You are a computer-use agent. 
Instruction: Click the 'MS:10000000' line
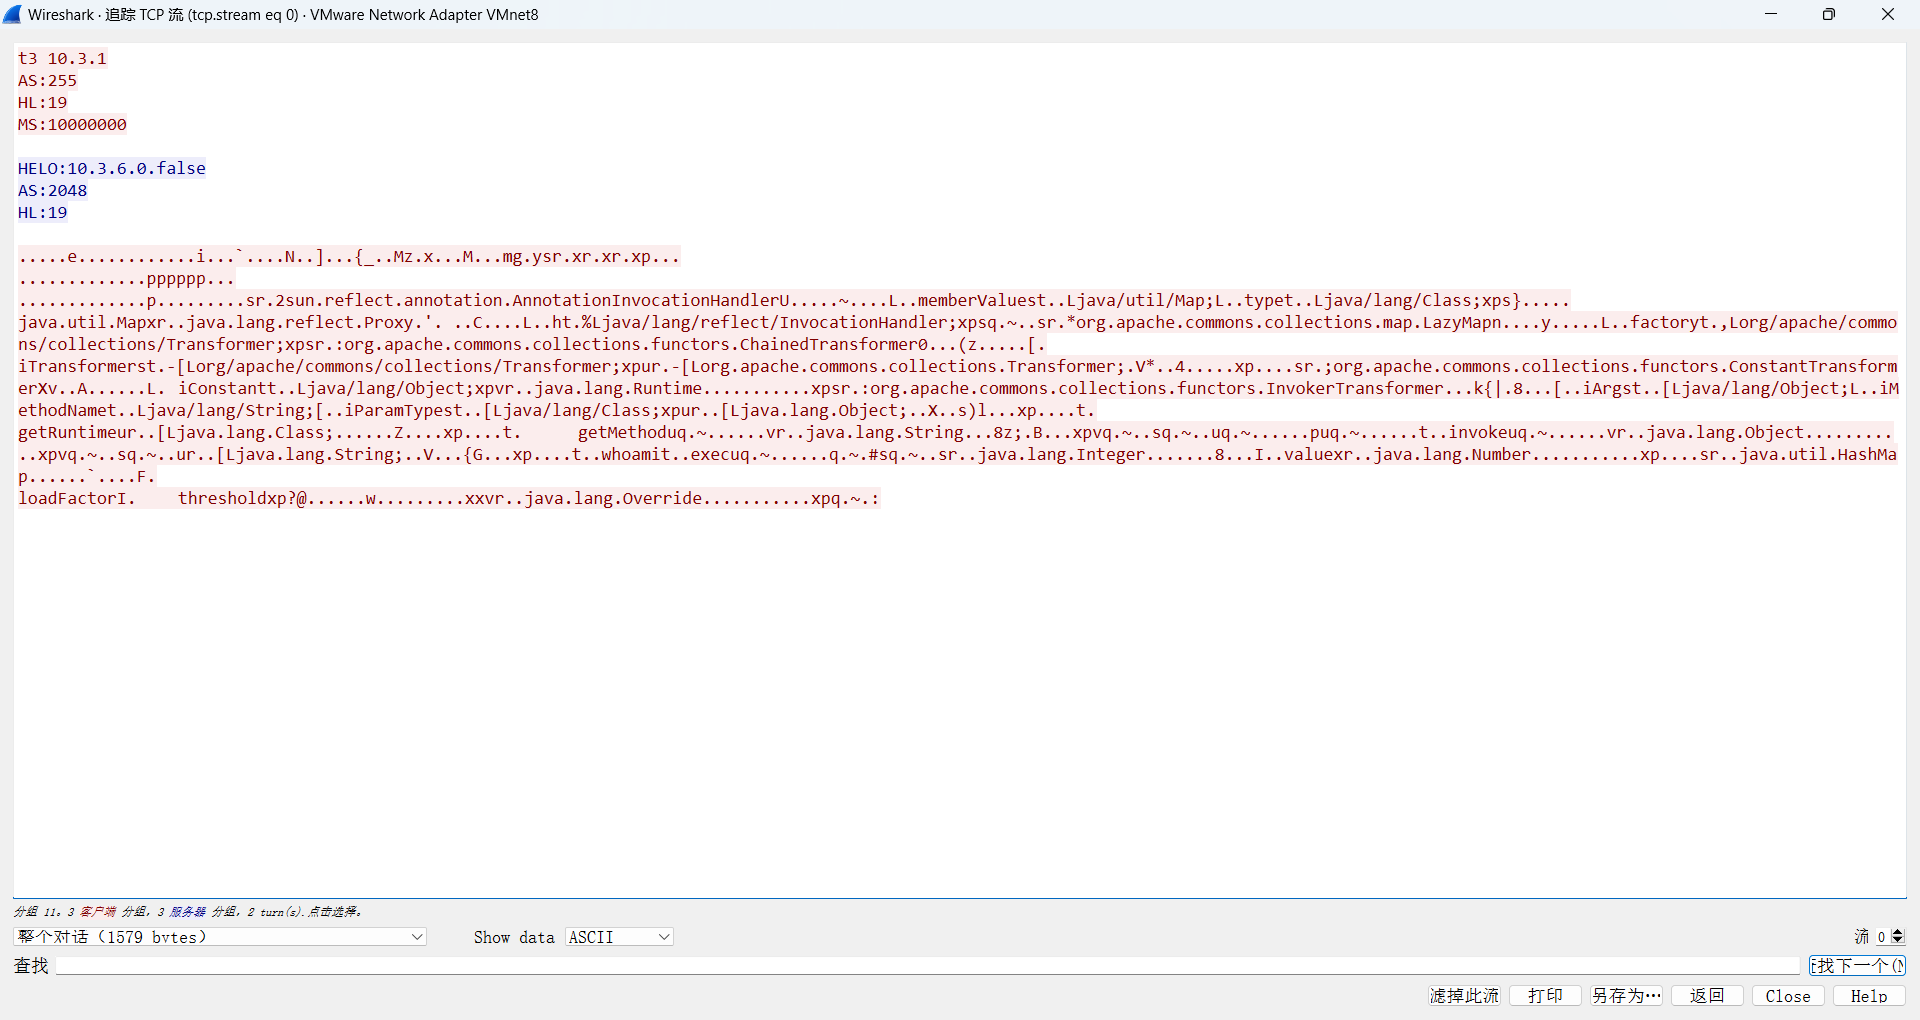click(72, 125)
